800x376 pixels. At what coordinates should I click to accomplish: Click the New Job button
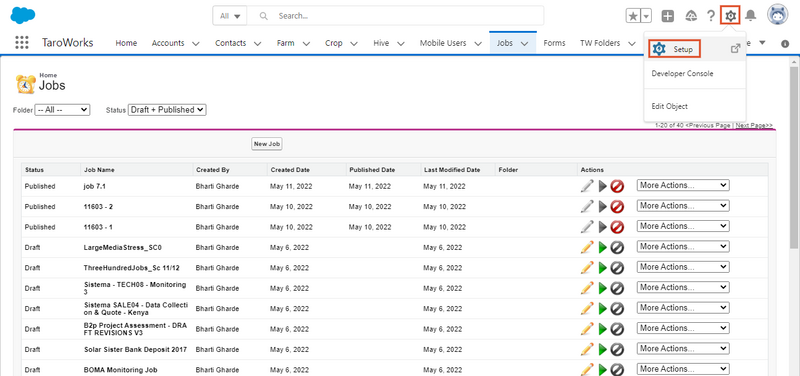[x=267, y=144]
